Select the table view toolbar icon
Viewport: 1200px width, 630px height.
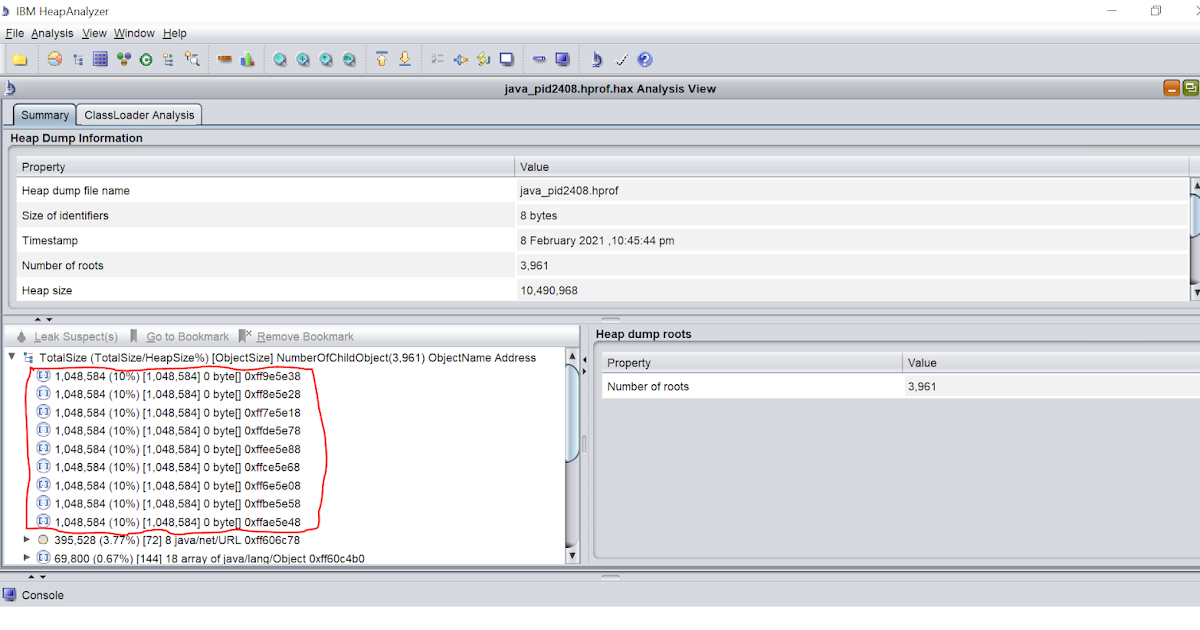point(100,59)
